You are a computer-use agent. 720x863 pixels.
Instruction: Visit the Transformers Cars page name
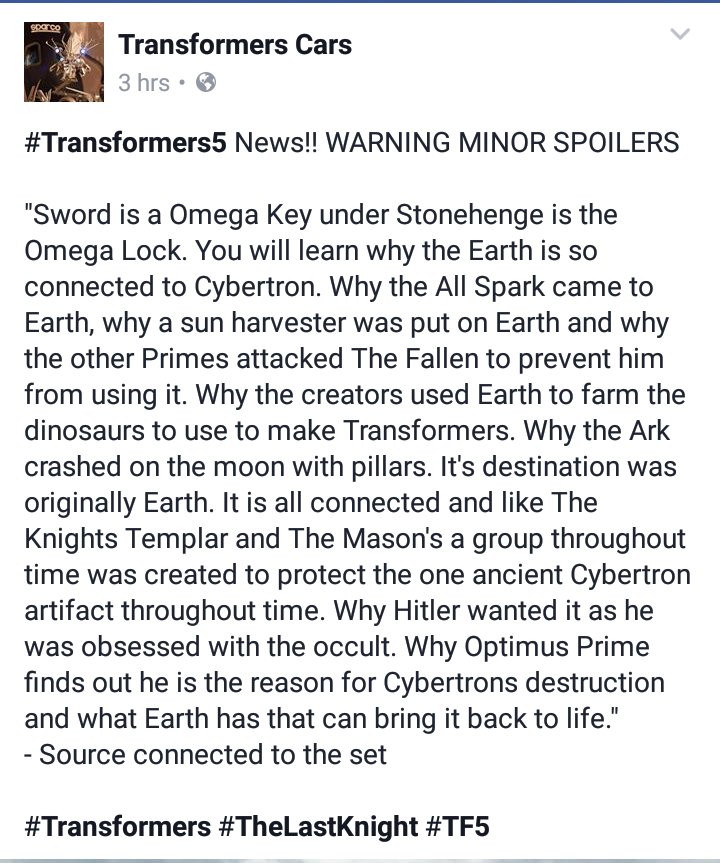click(235, 44)
